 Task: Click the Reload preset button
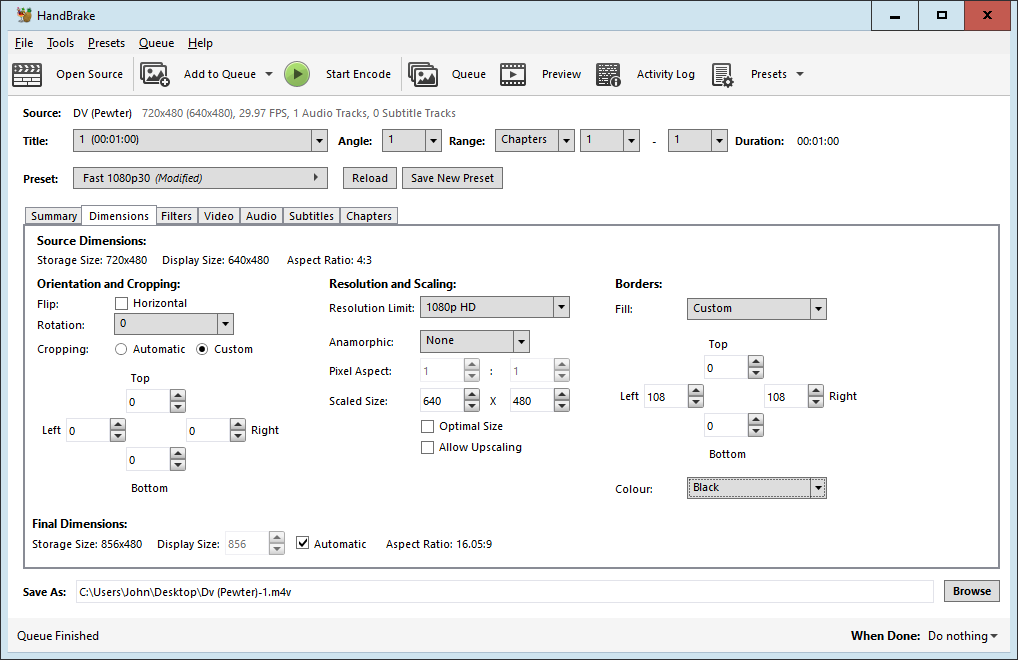[x=370, y=178]
